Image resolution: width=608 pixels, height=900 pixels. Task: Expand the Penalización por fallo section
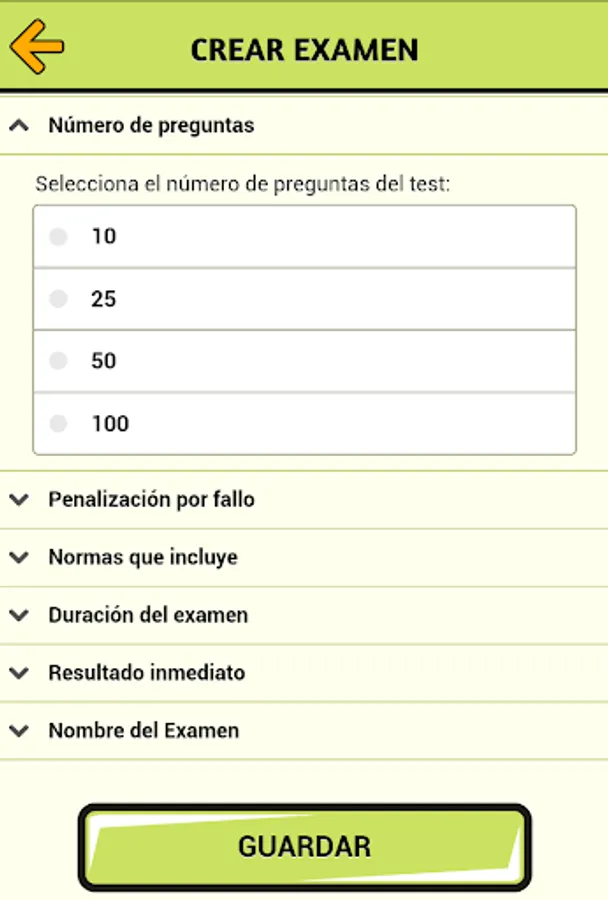pyautogui.click(x=151, y=500)
